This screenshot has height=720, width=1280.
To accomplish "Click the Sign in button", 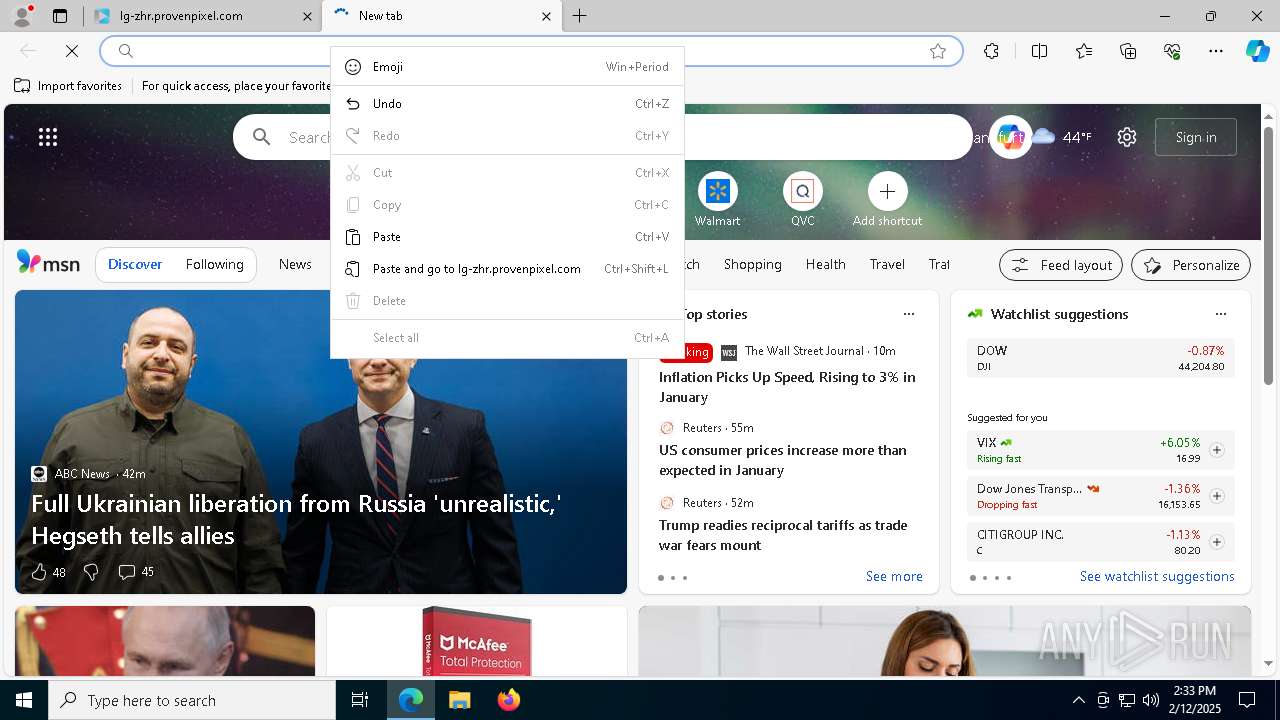I will click(x=1196, y=137).
